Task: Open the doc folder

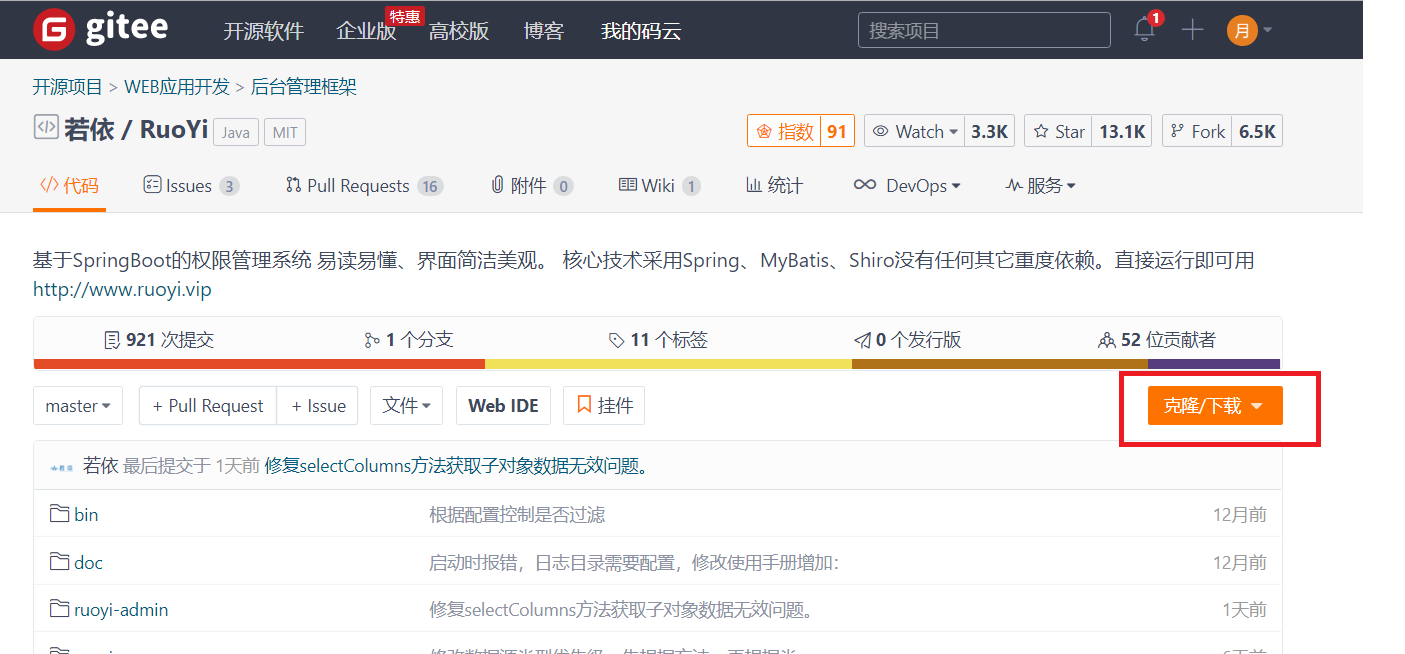Action: click(88, 562)
